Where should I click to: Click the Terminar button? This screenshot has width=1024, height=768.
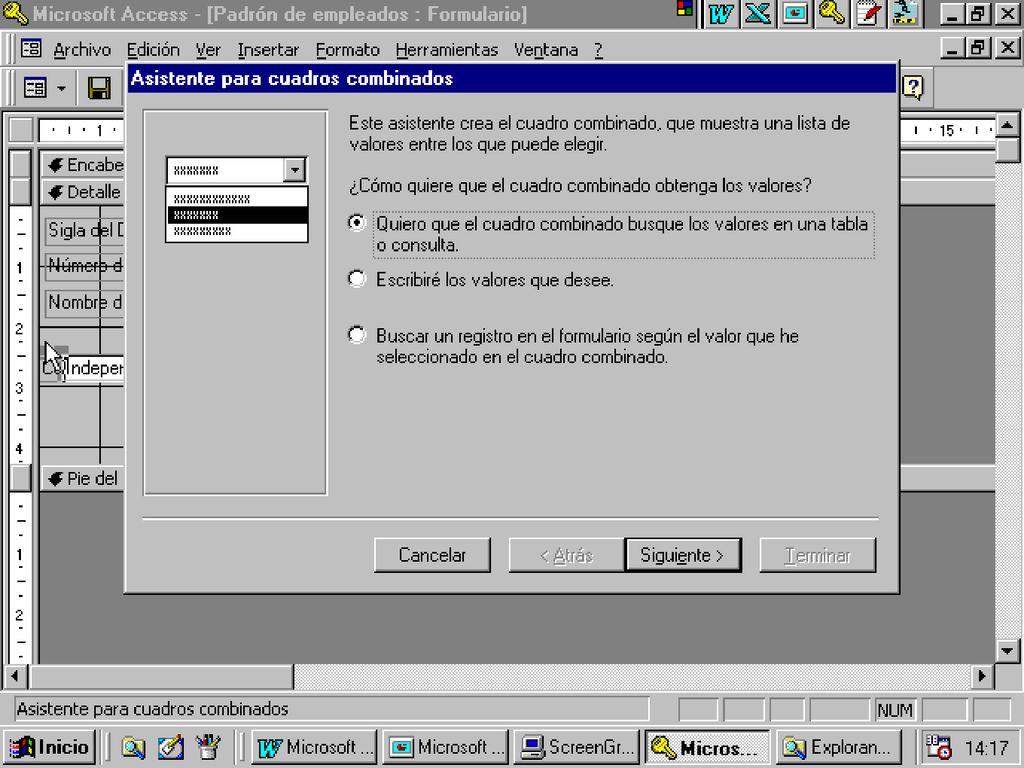point(818,555)
